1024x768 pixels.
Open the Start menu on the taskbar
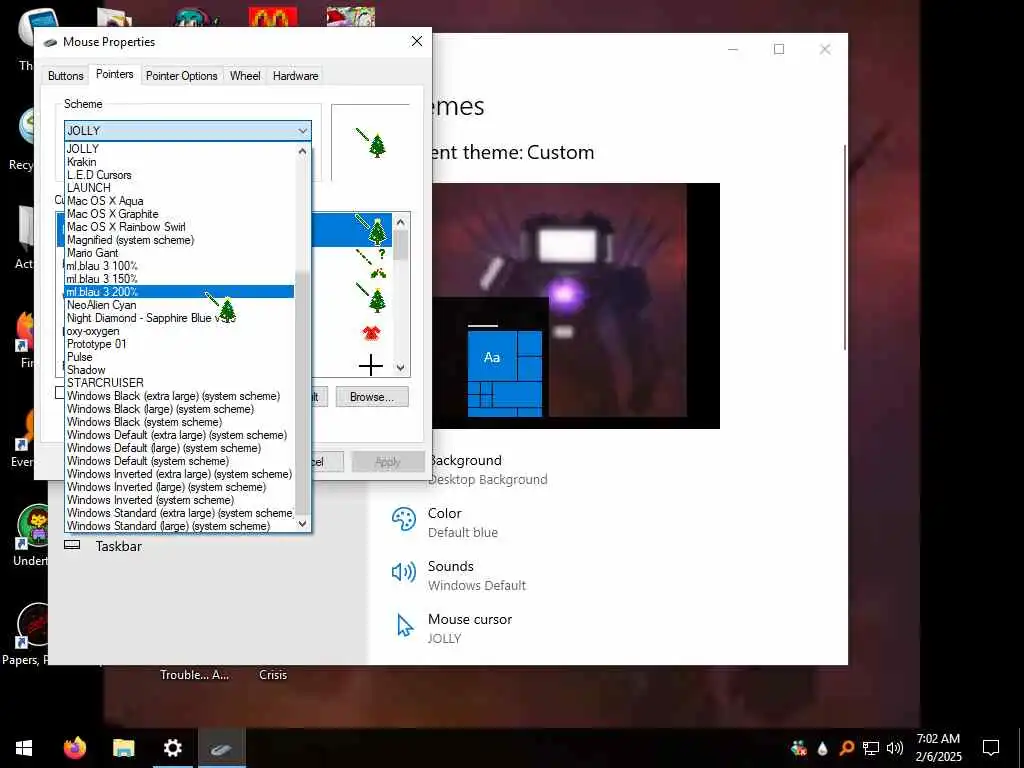pyautogui.click(x=24, y=748)
